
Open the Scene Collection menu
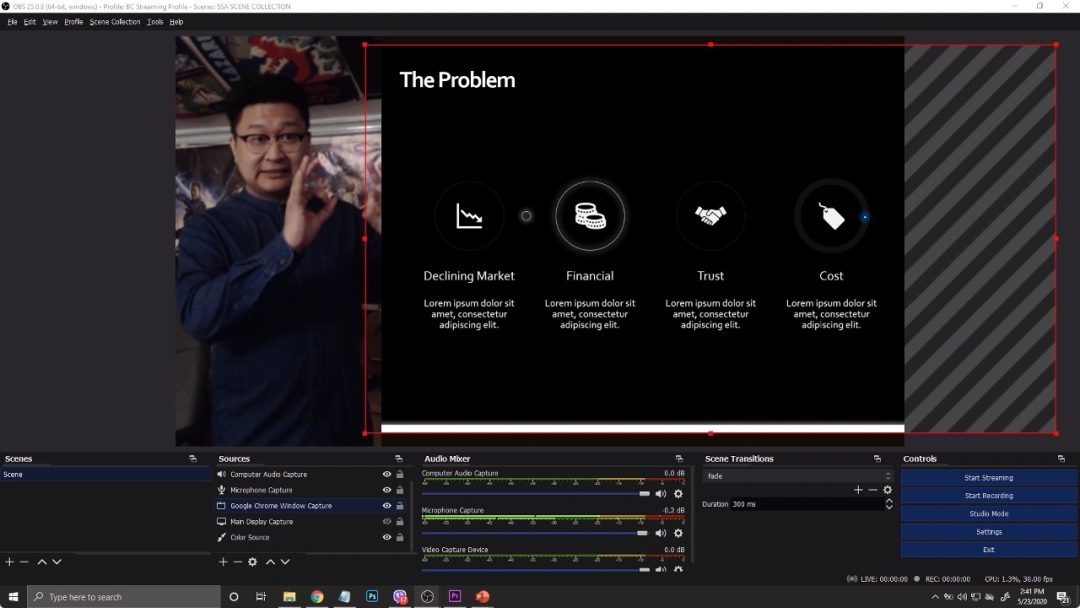[115, 22]
